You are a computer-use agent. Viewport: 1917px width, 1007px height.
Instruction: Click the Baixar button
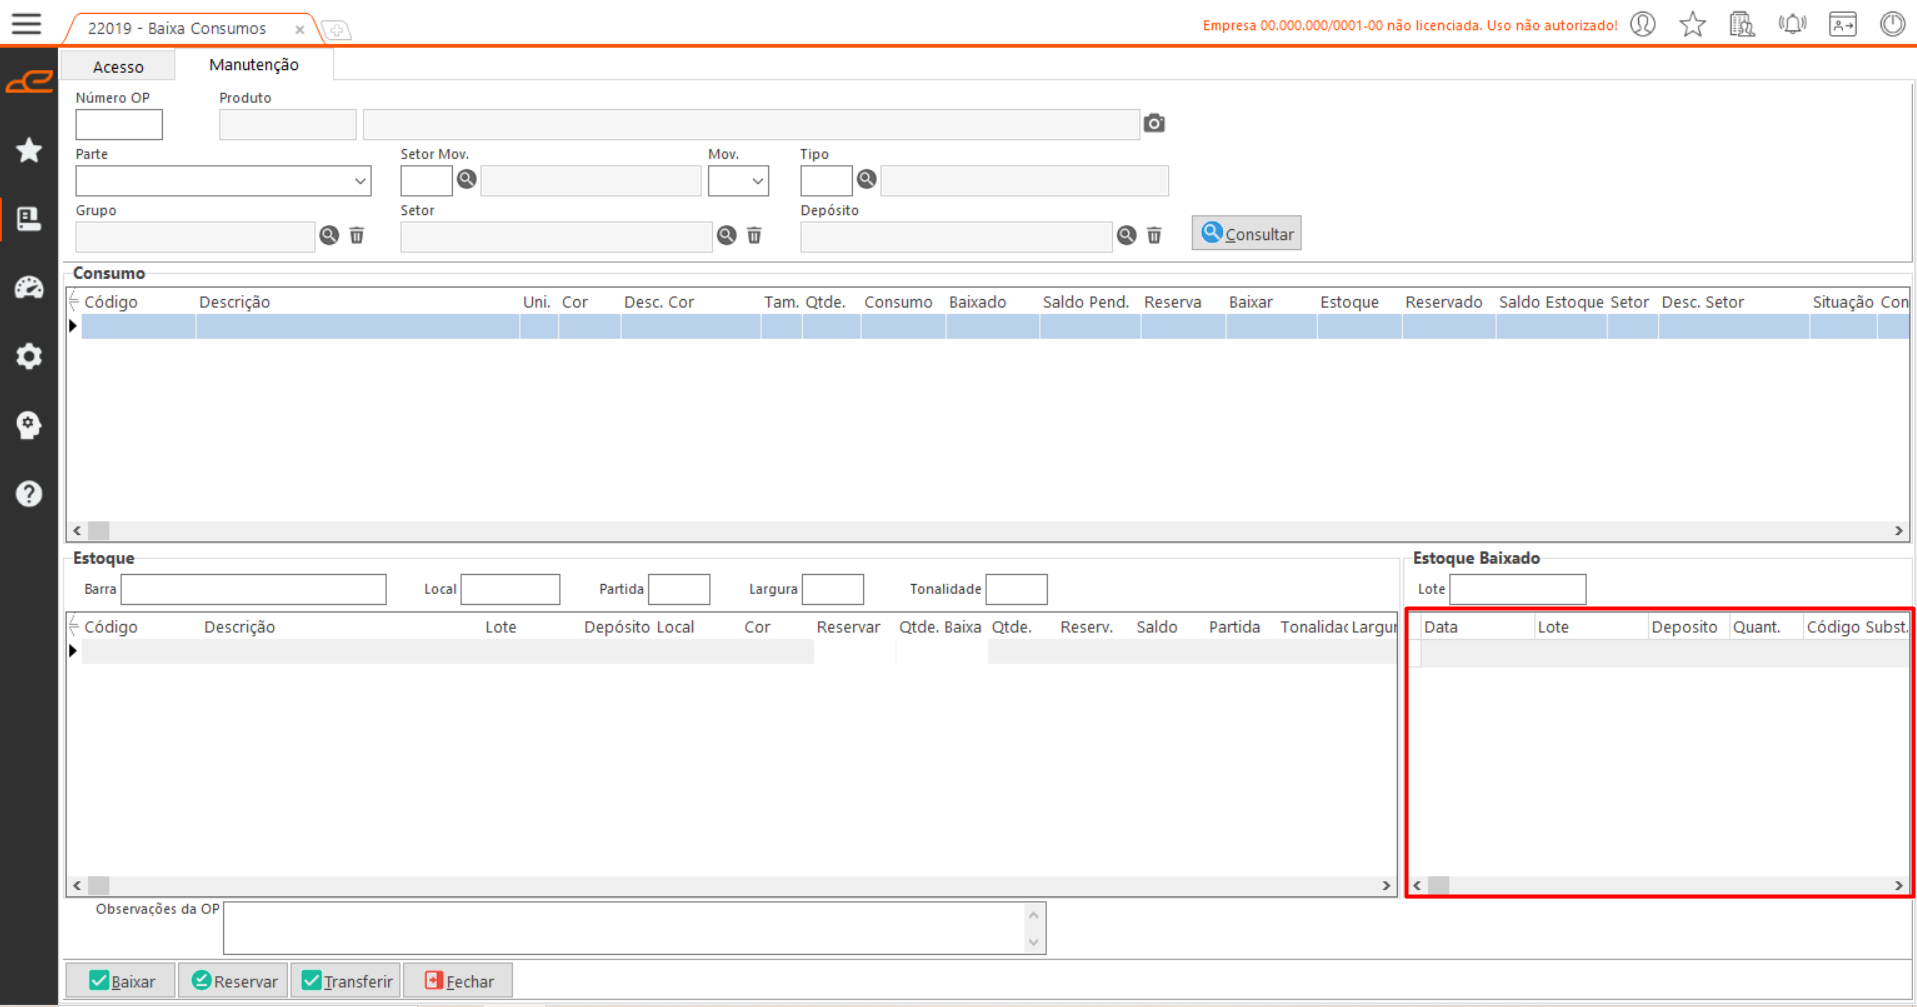(x=121, y=981)
